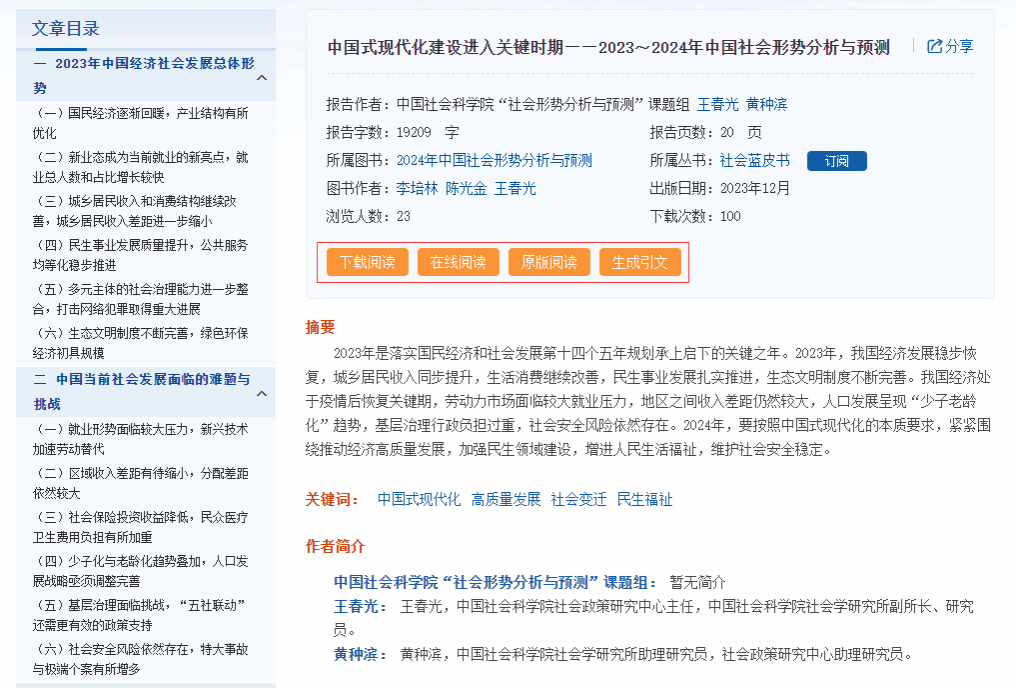The image size is (1016, 688).
Task: Select keyword 民生福祉
Action: (645, 499)
